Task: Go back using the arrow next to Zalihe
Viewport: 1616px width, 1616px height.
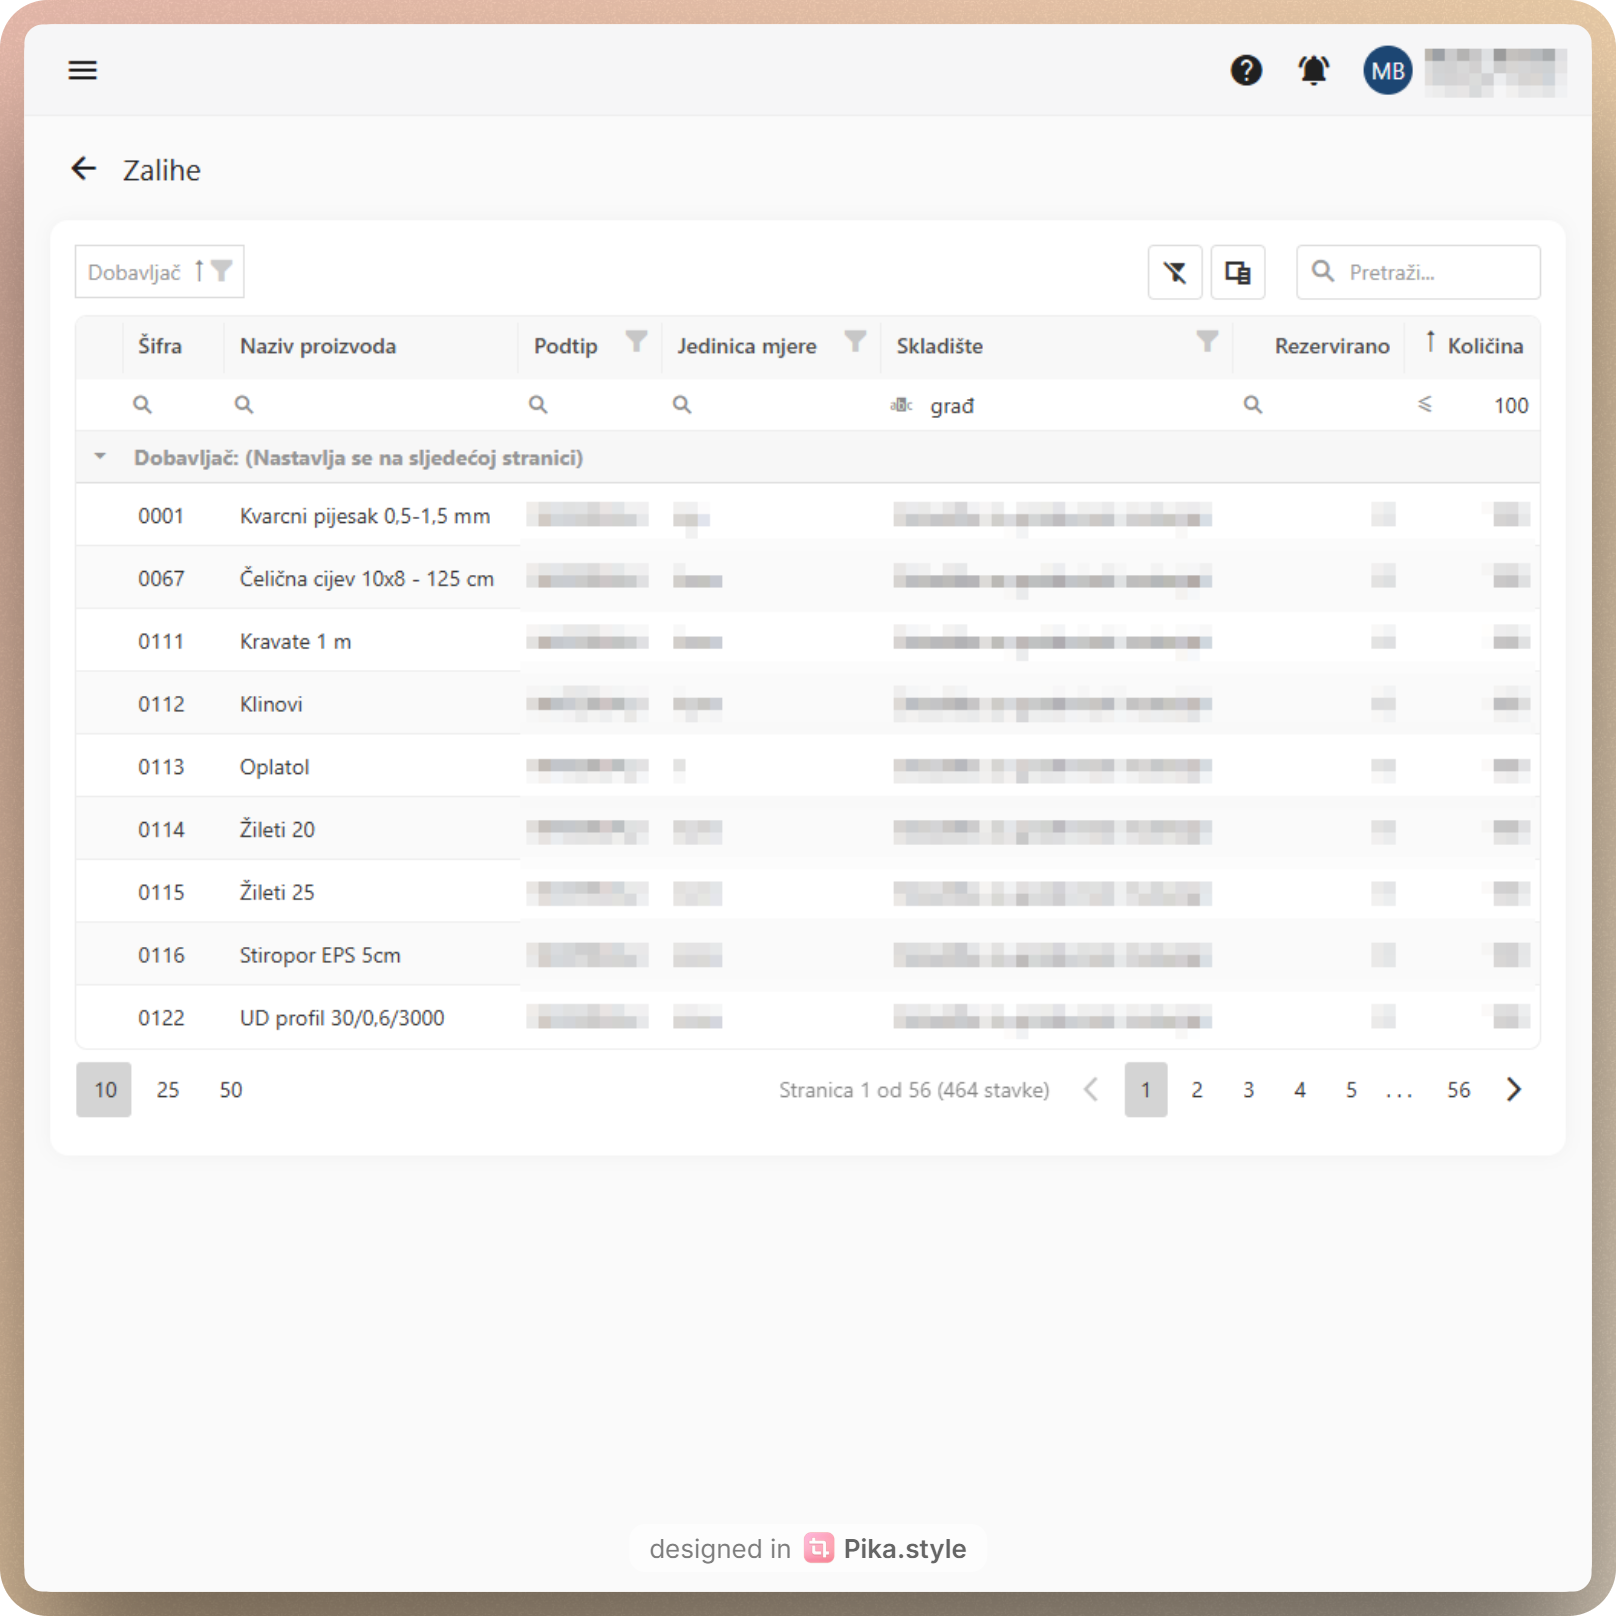Action: 84,169
